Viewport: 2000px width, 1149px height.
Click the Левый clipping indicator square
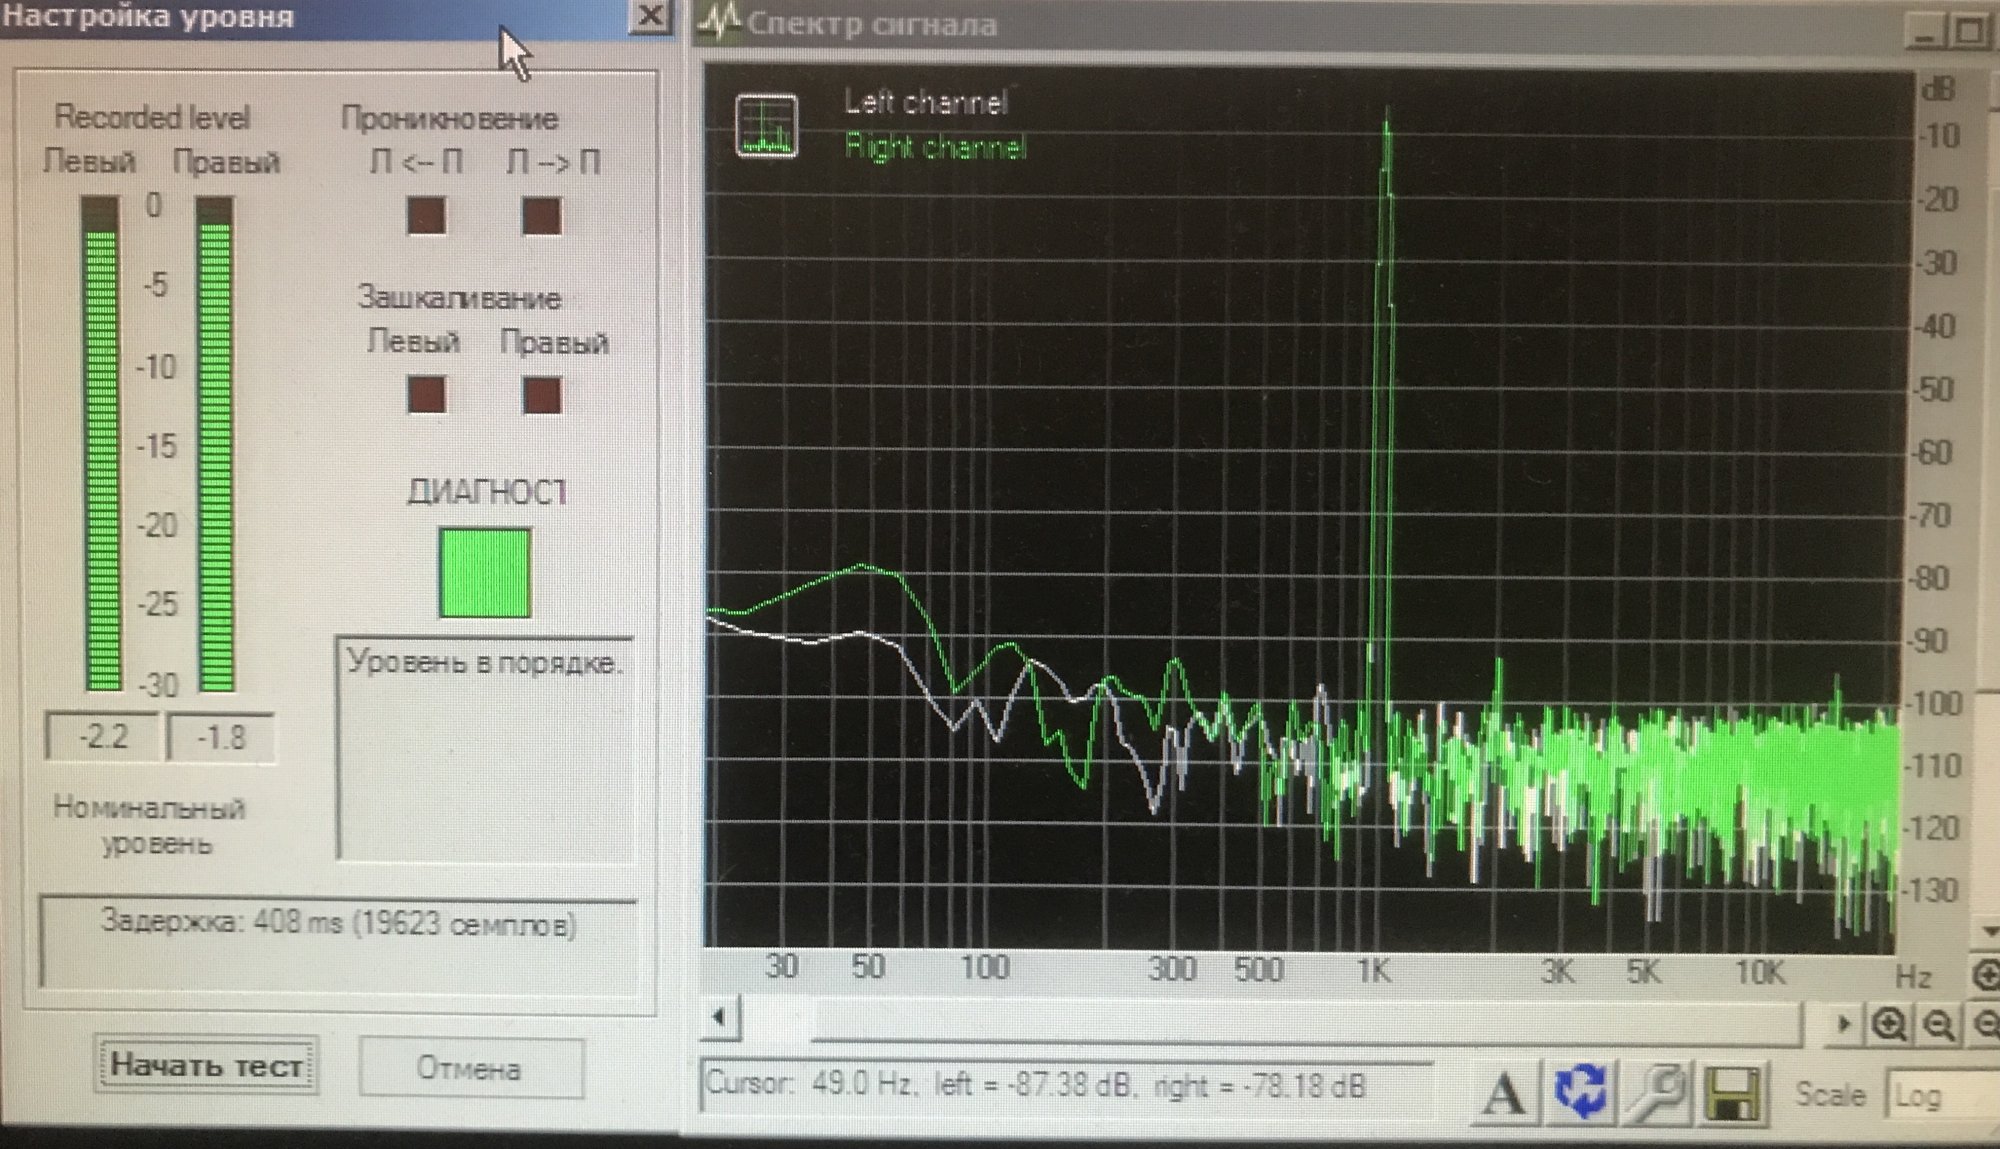click(x=426, y=395)
